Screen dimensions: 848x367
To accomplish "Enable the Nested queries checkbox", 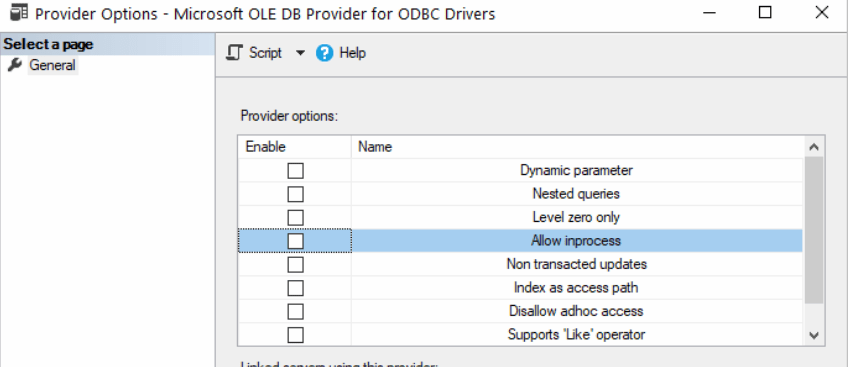I will [295, 194].
